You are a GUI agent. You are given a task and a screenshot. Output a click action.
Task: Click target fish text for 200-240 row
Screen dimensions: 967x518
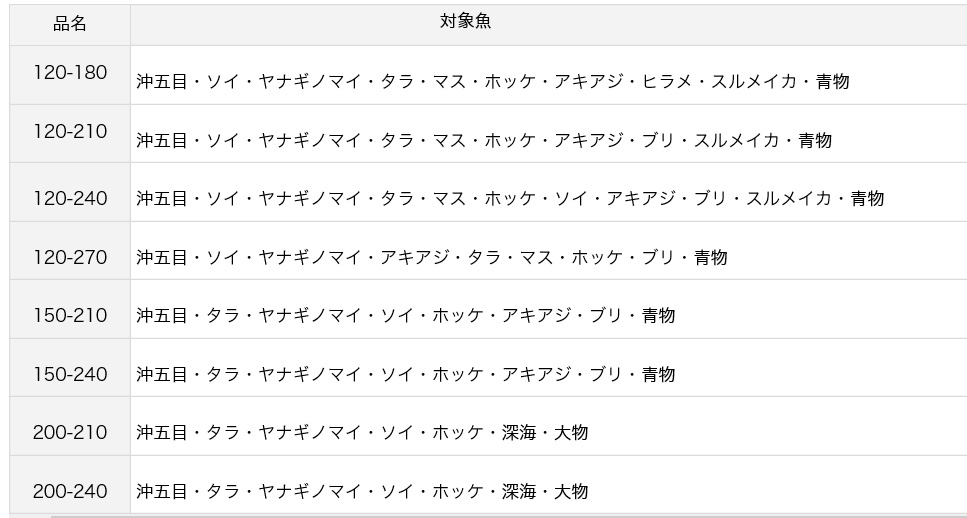point(362,491)
